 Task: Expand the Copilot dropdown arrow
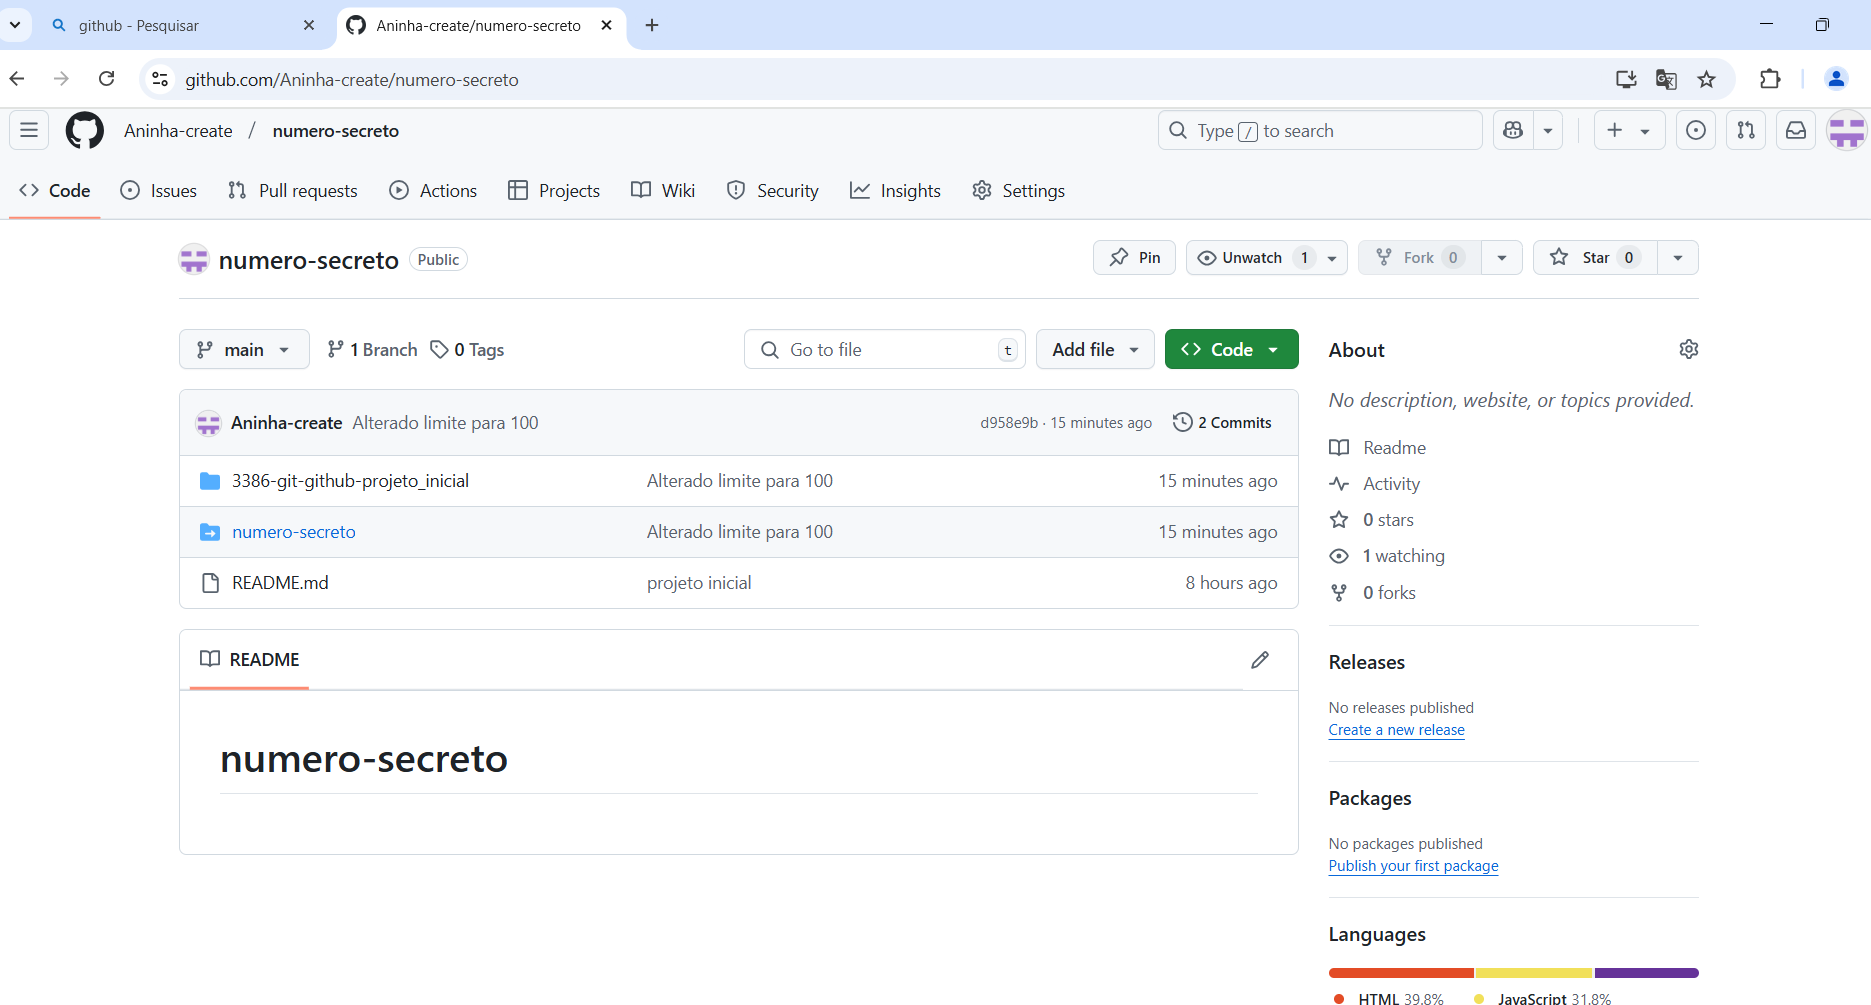1548,130
